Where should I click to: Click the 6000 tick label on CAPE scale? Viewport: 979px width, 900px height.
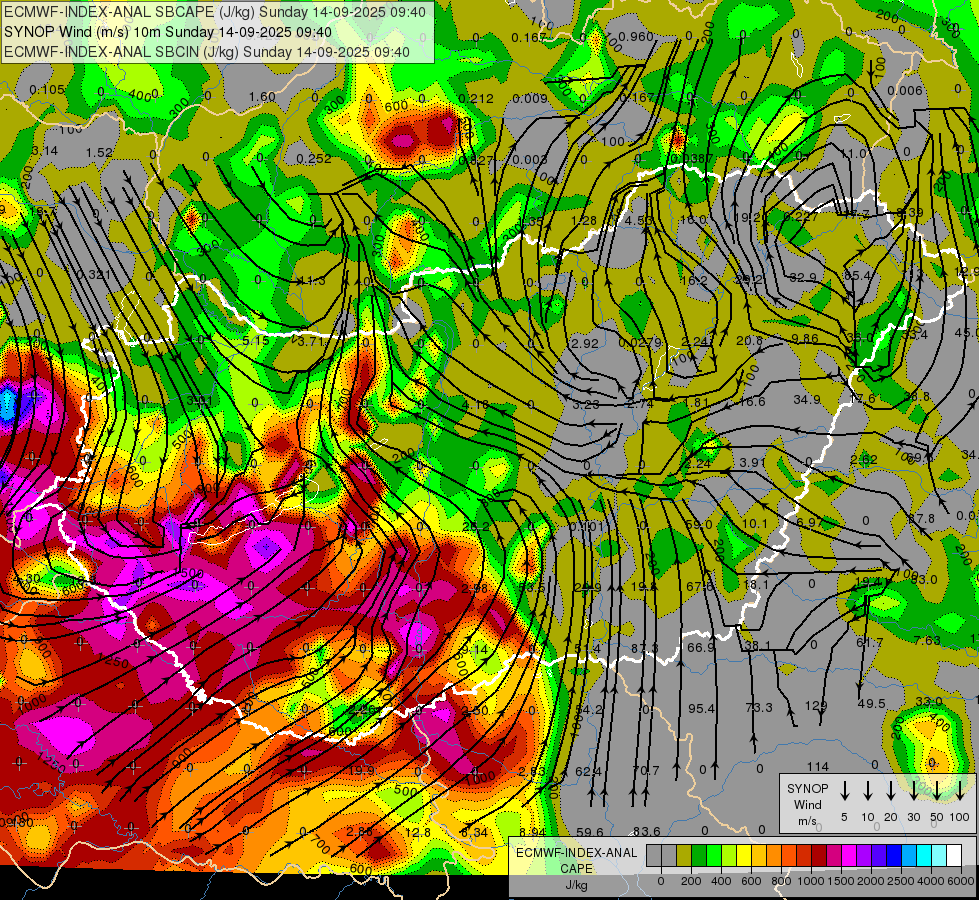961,881
